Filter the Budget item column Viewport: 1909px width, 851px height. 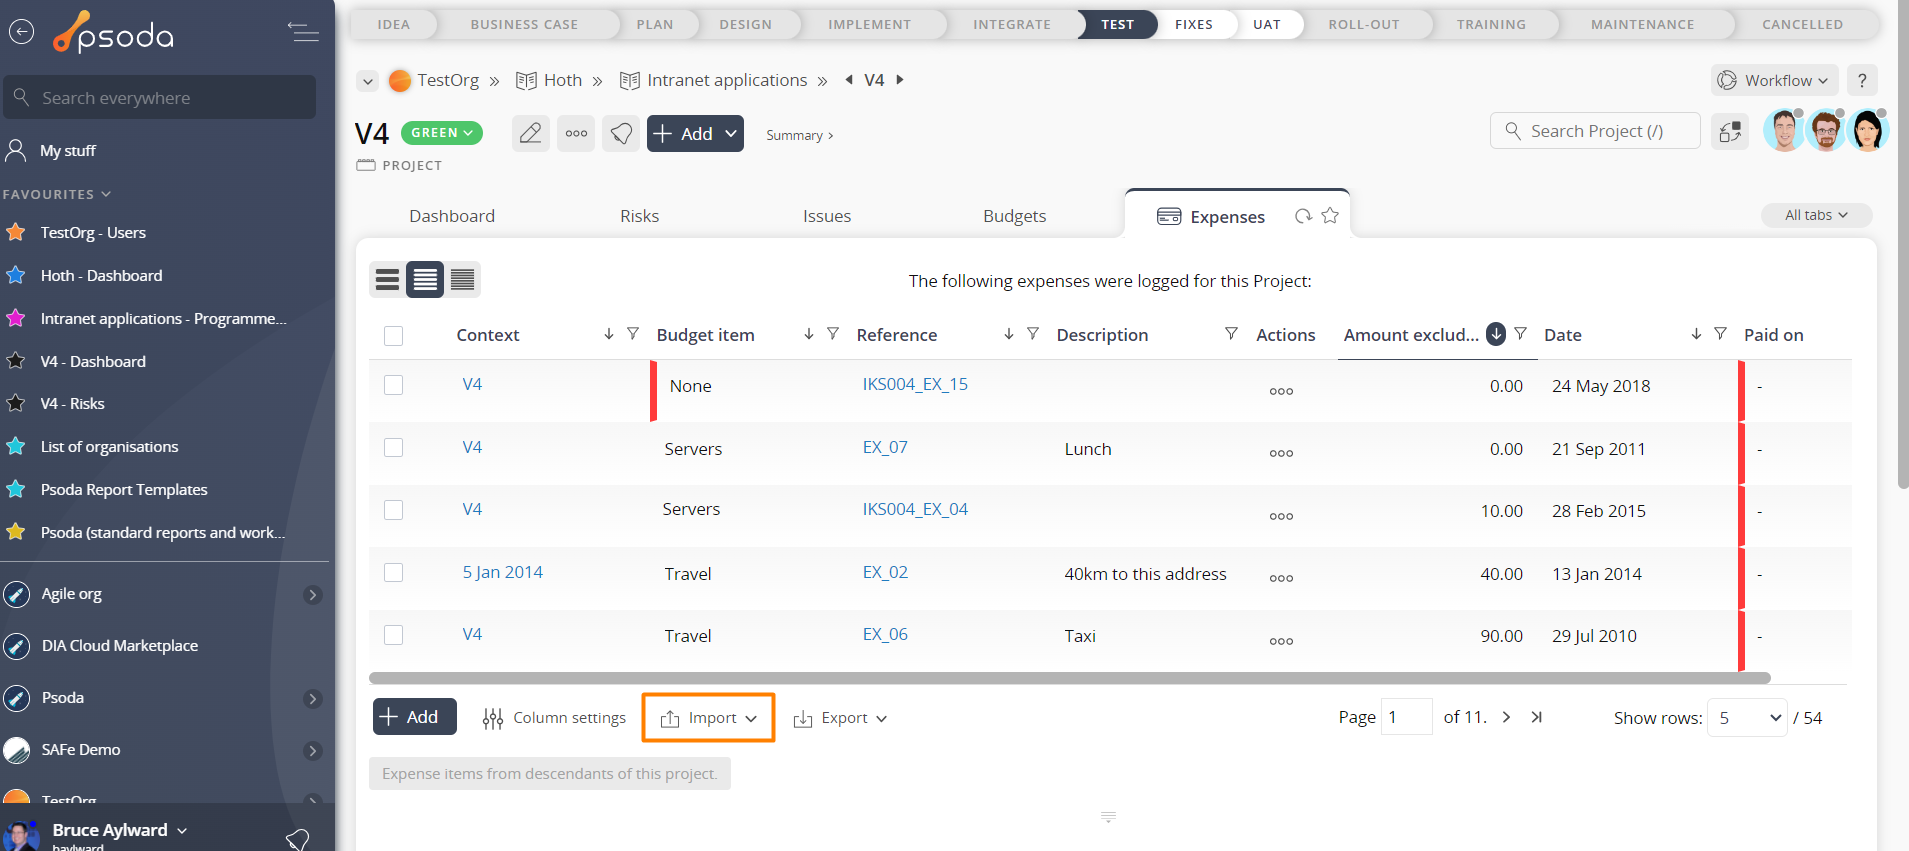point(833,334)
